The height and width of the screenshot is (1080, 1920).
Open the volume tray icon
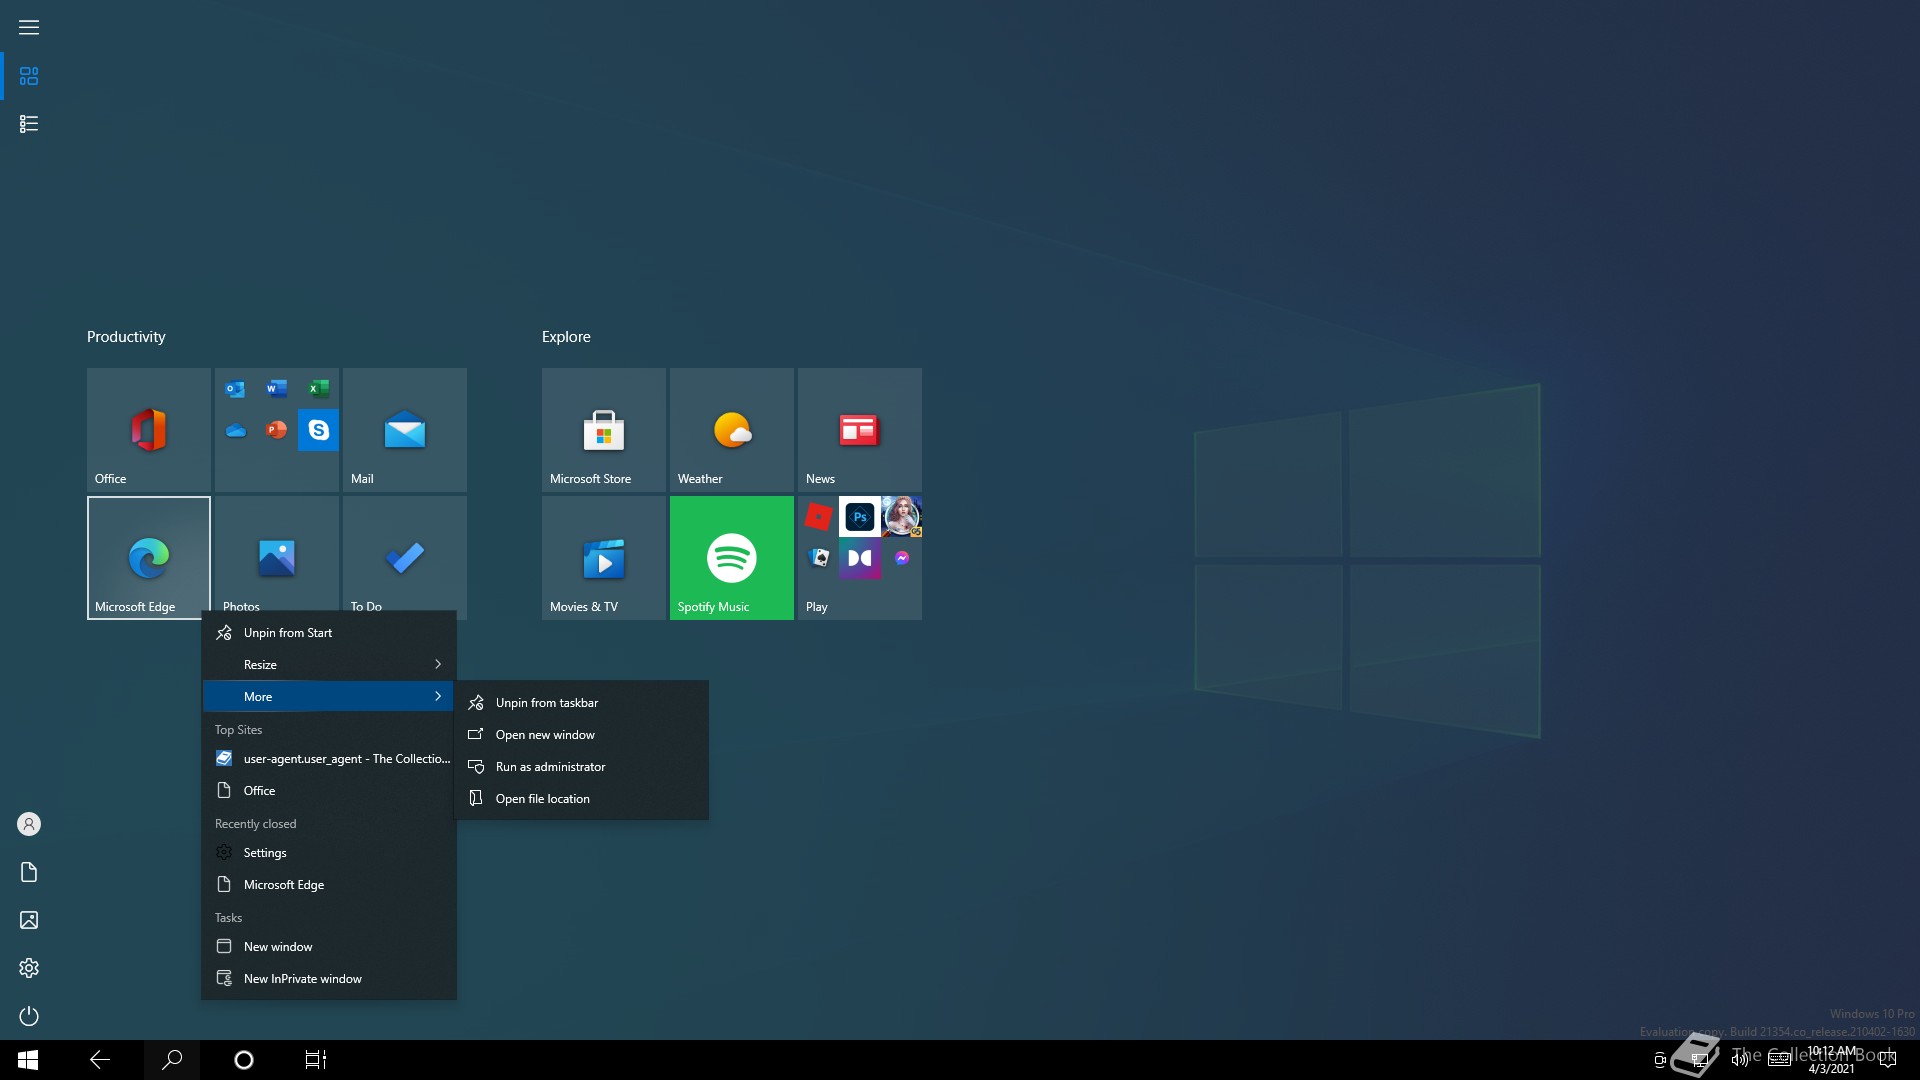(1740, 1060)
